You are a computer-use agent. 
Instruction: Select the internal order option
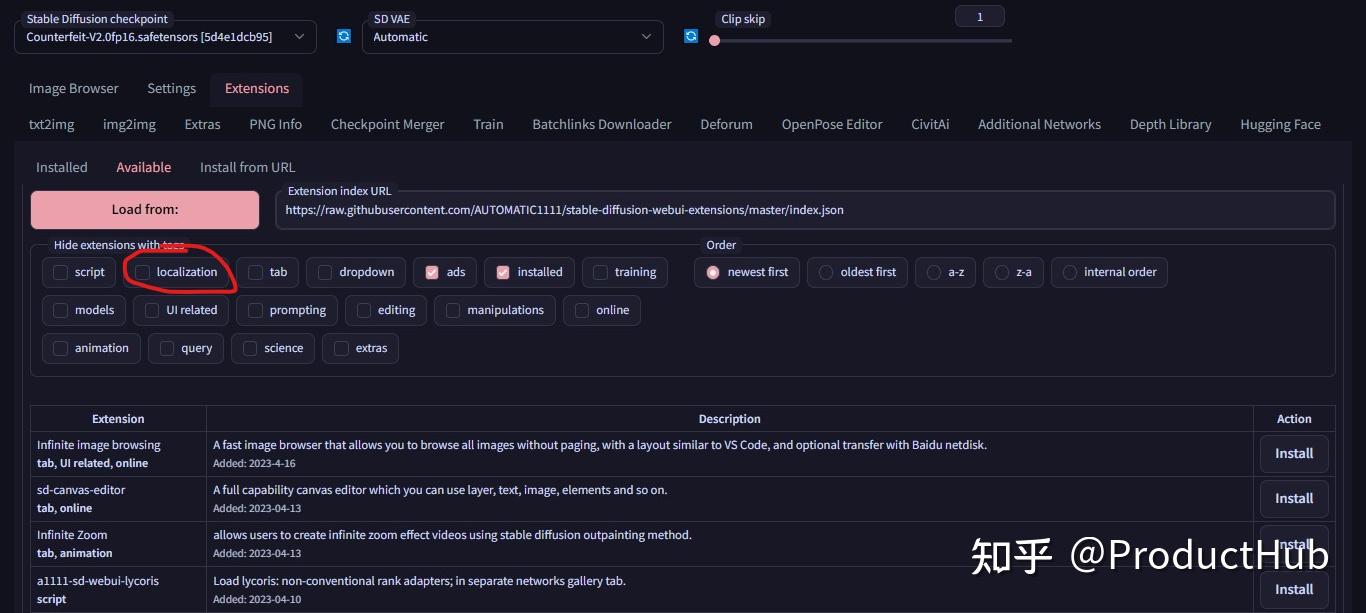coord(1109,272)
